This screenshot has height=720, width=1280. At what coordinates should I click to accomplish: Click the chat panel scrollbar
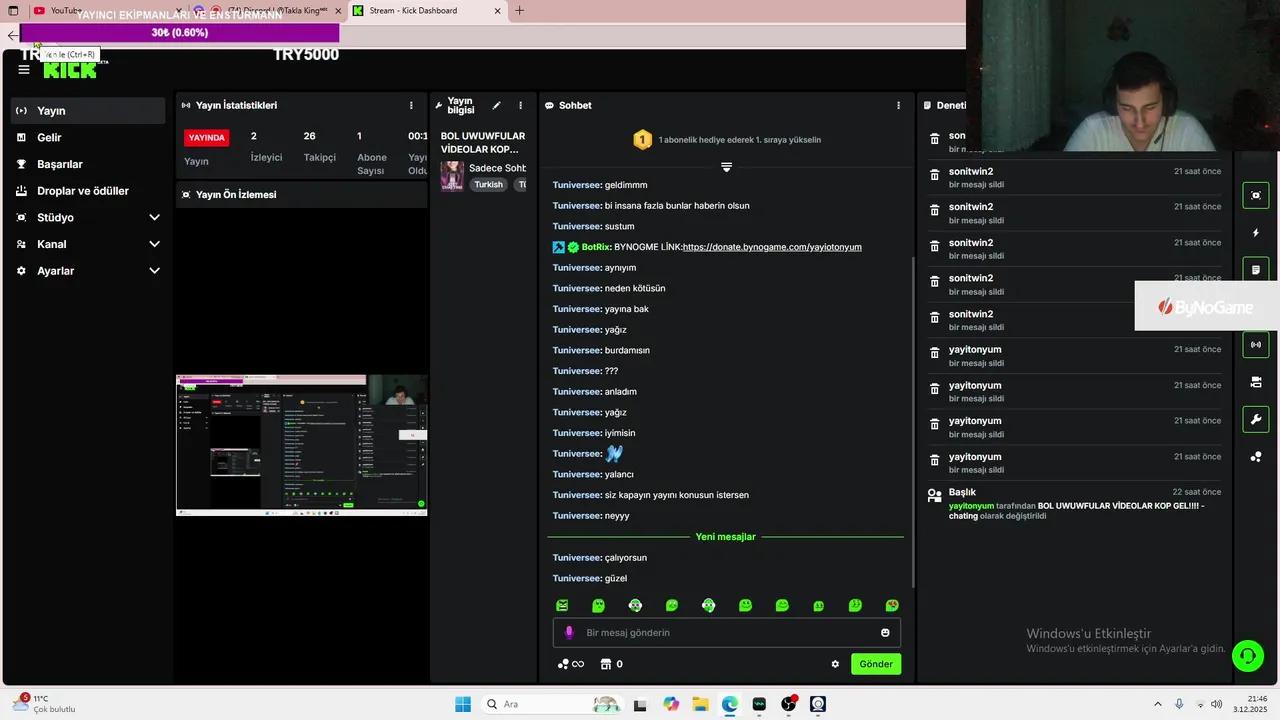[x=912, y=420]
